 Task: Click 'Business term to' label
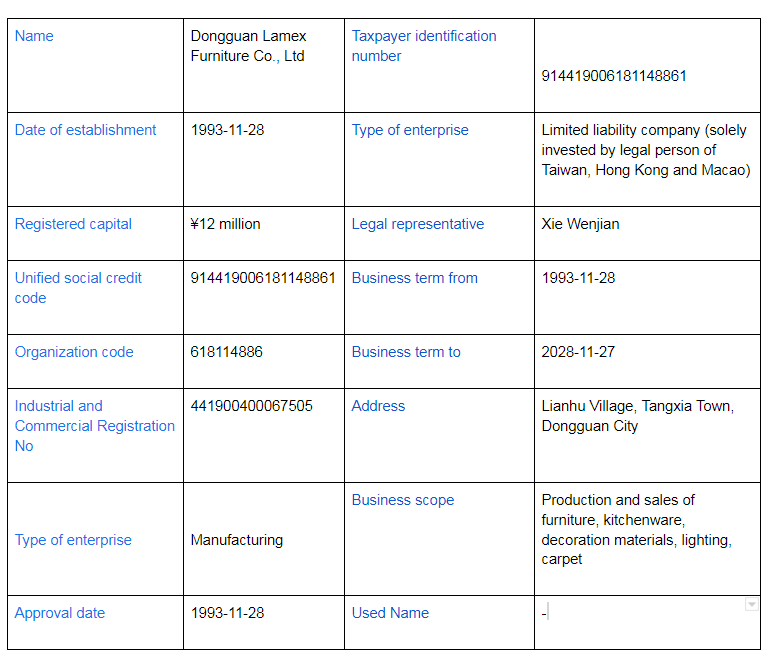406,352
